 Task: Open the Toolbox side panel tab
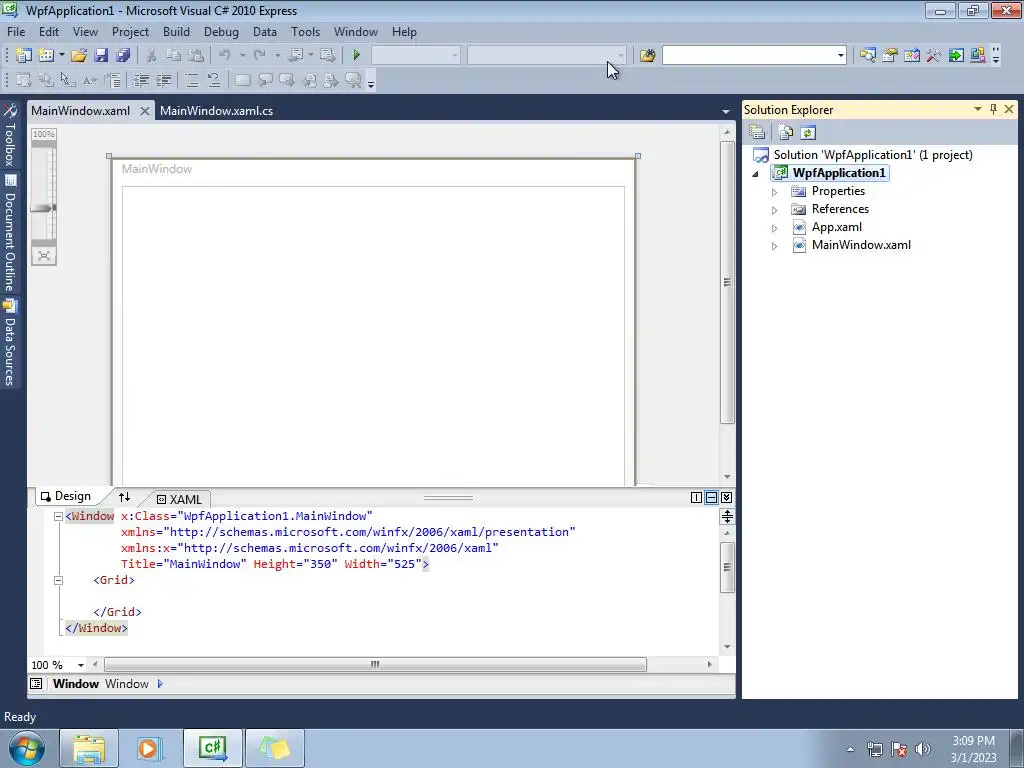(10, 136)
